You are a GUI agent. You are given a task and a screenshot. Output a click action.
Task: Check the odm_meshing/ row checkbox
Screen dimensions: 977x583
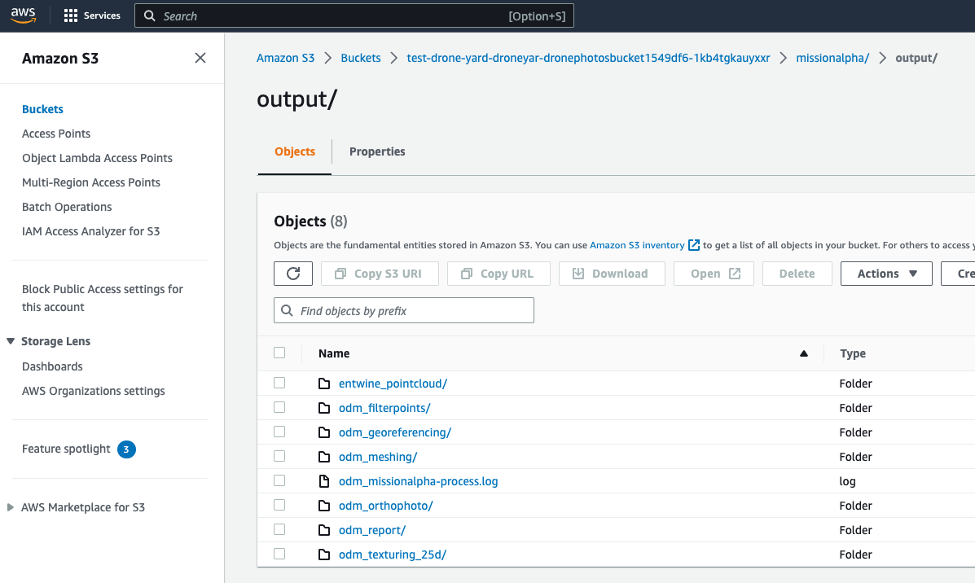[279, 456]
